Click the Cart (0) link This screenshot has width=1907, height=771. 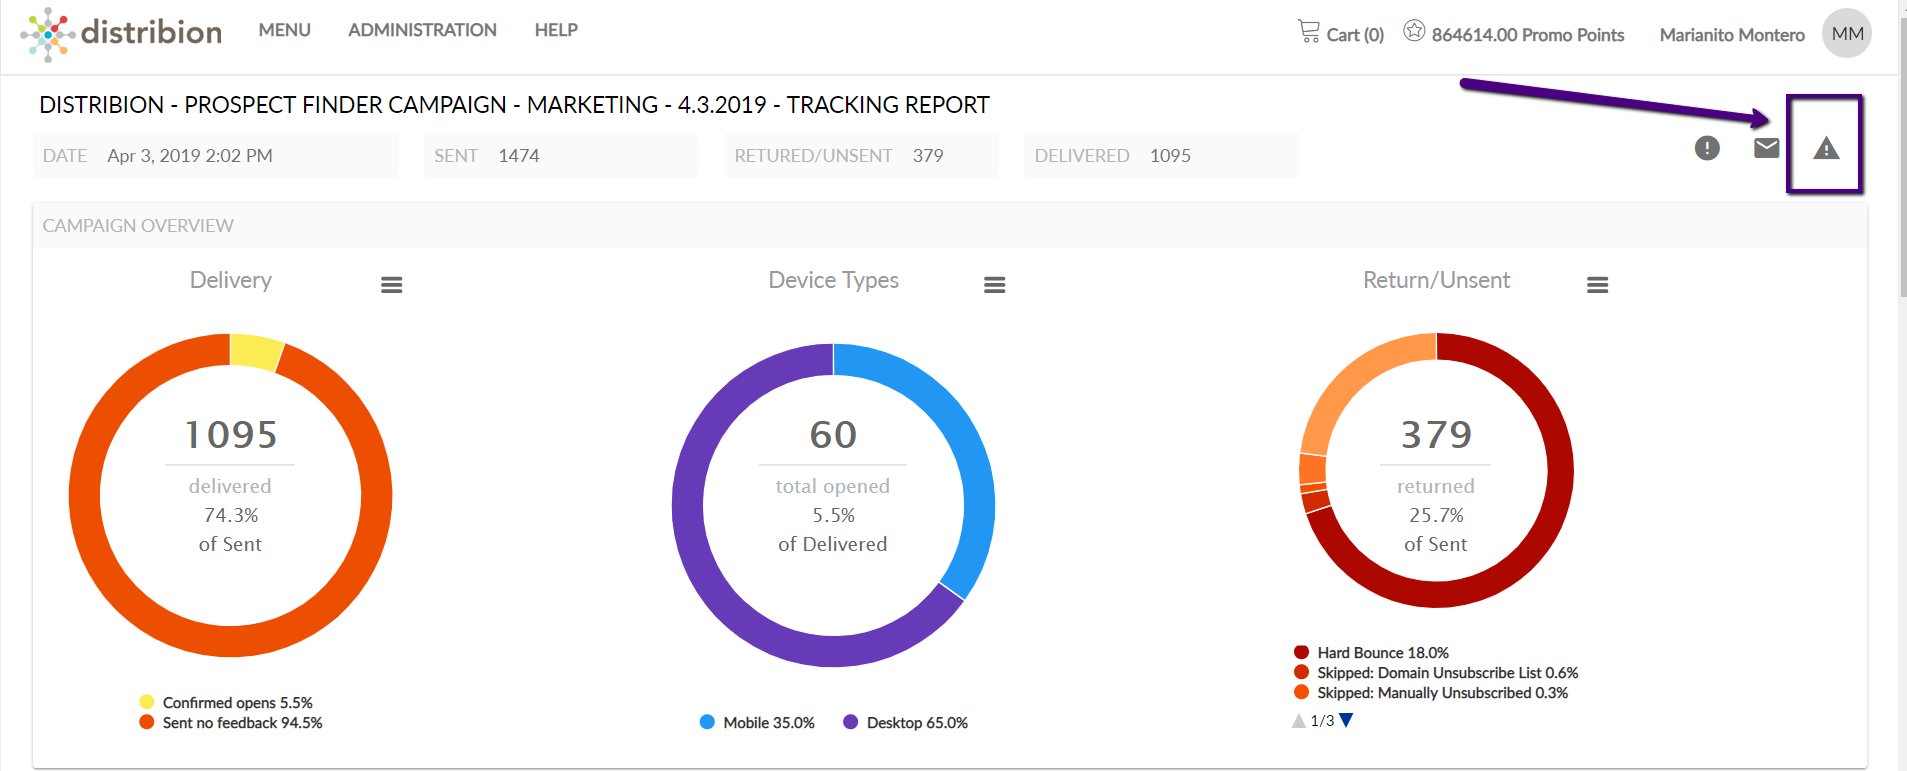pyautogui.click(x=1355, y=35)
